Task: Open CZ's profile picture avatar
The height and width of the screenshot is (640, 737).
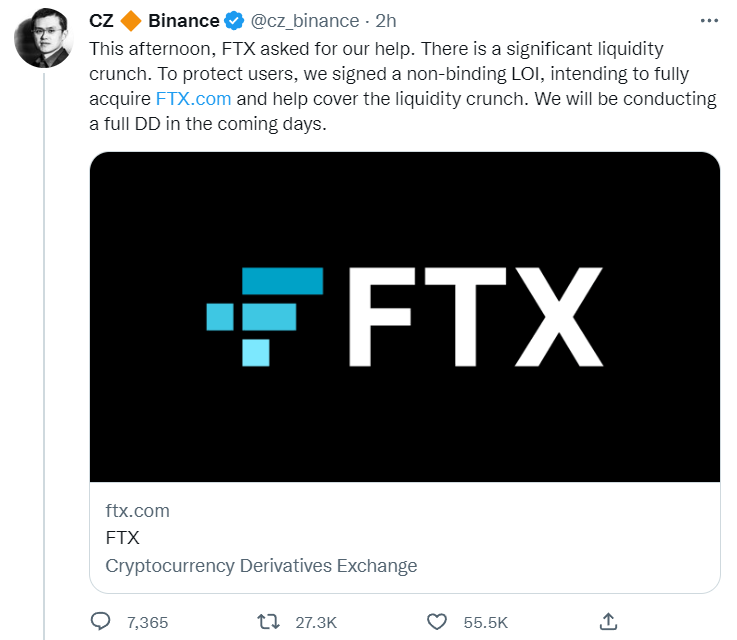Action: pyautogui.click(x=44, y=39)
